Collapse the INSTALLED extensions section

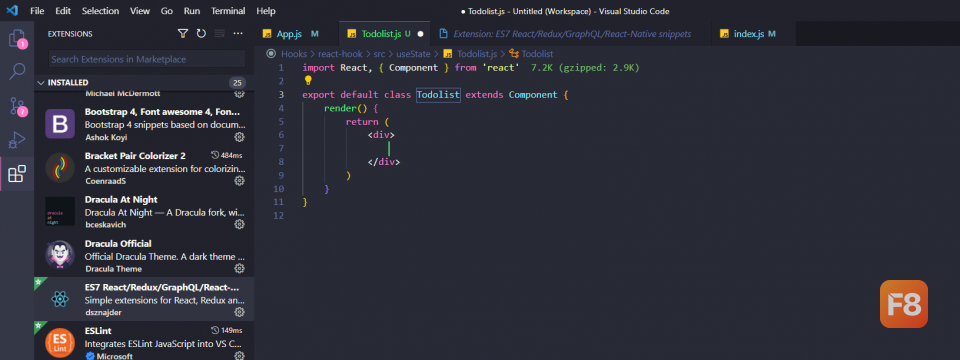pyautogui.click(x=40, y=83)
